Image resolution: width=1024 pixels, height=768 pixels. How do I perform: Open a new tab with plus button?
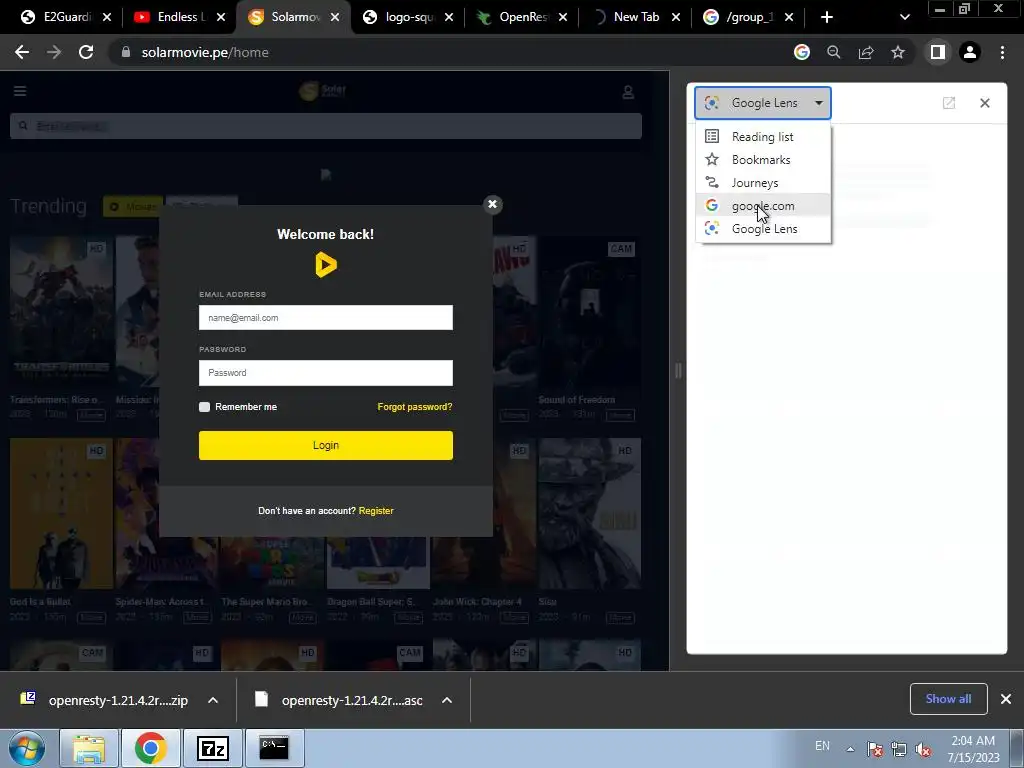[x=827, y=17]
